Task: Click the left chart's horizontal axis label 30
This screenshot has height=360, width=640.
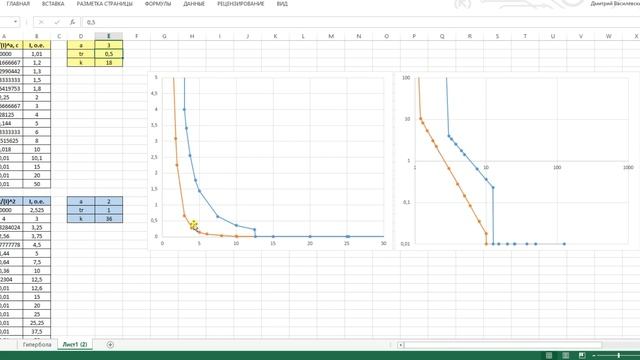Action: (383, 243)
